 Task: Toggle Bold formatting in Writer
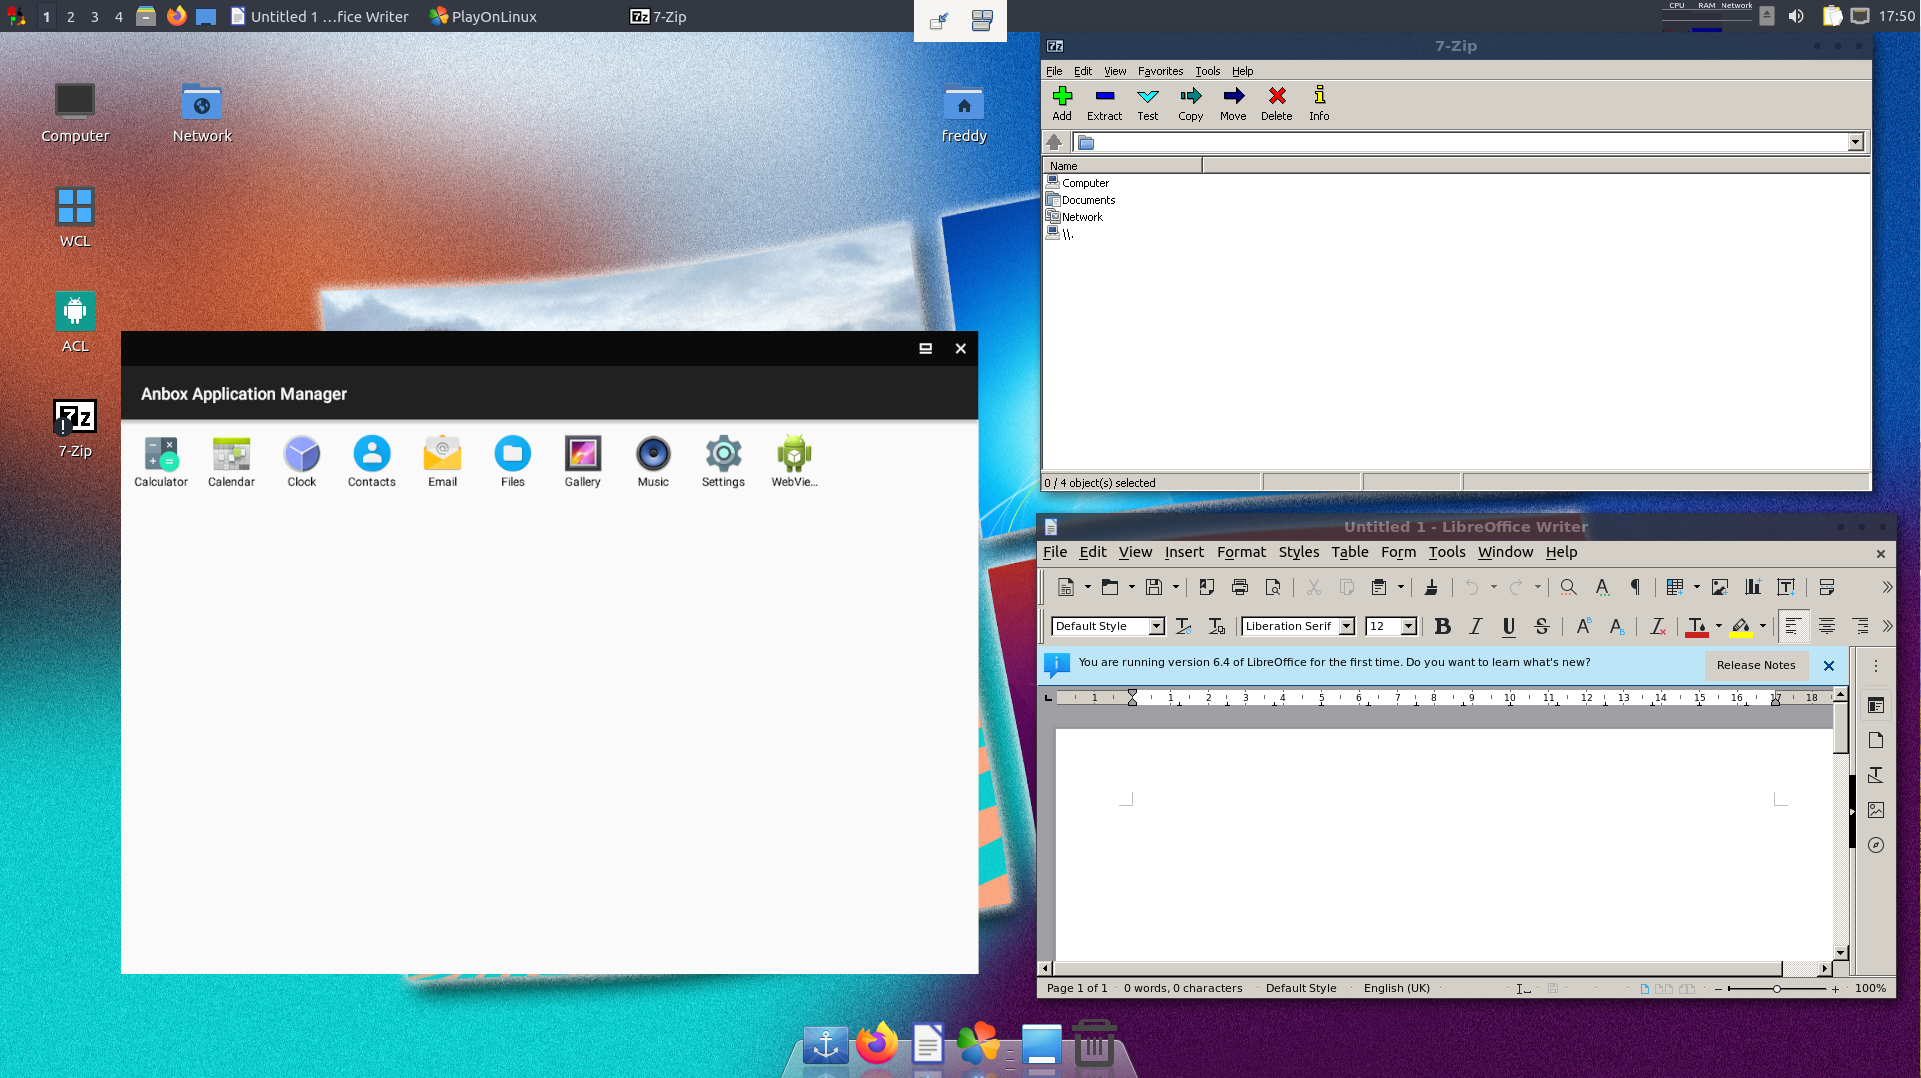(1442, 627)
